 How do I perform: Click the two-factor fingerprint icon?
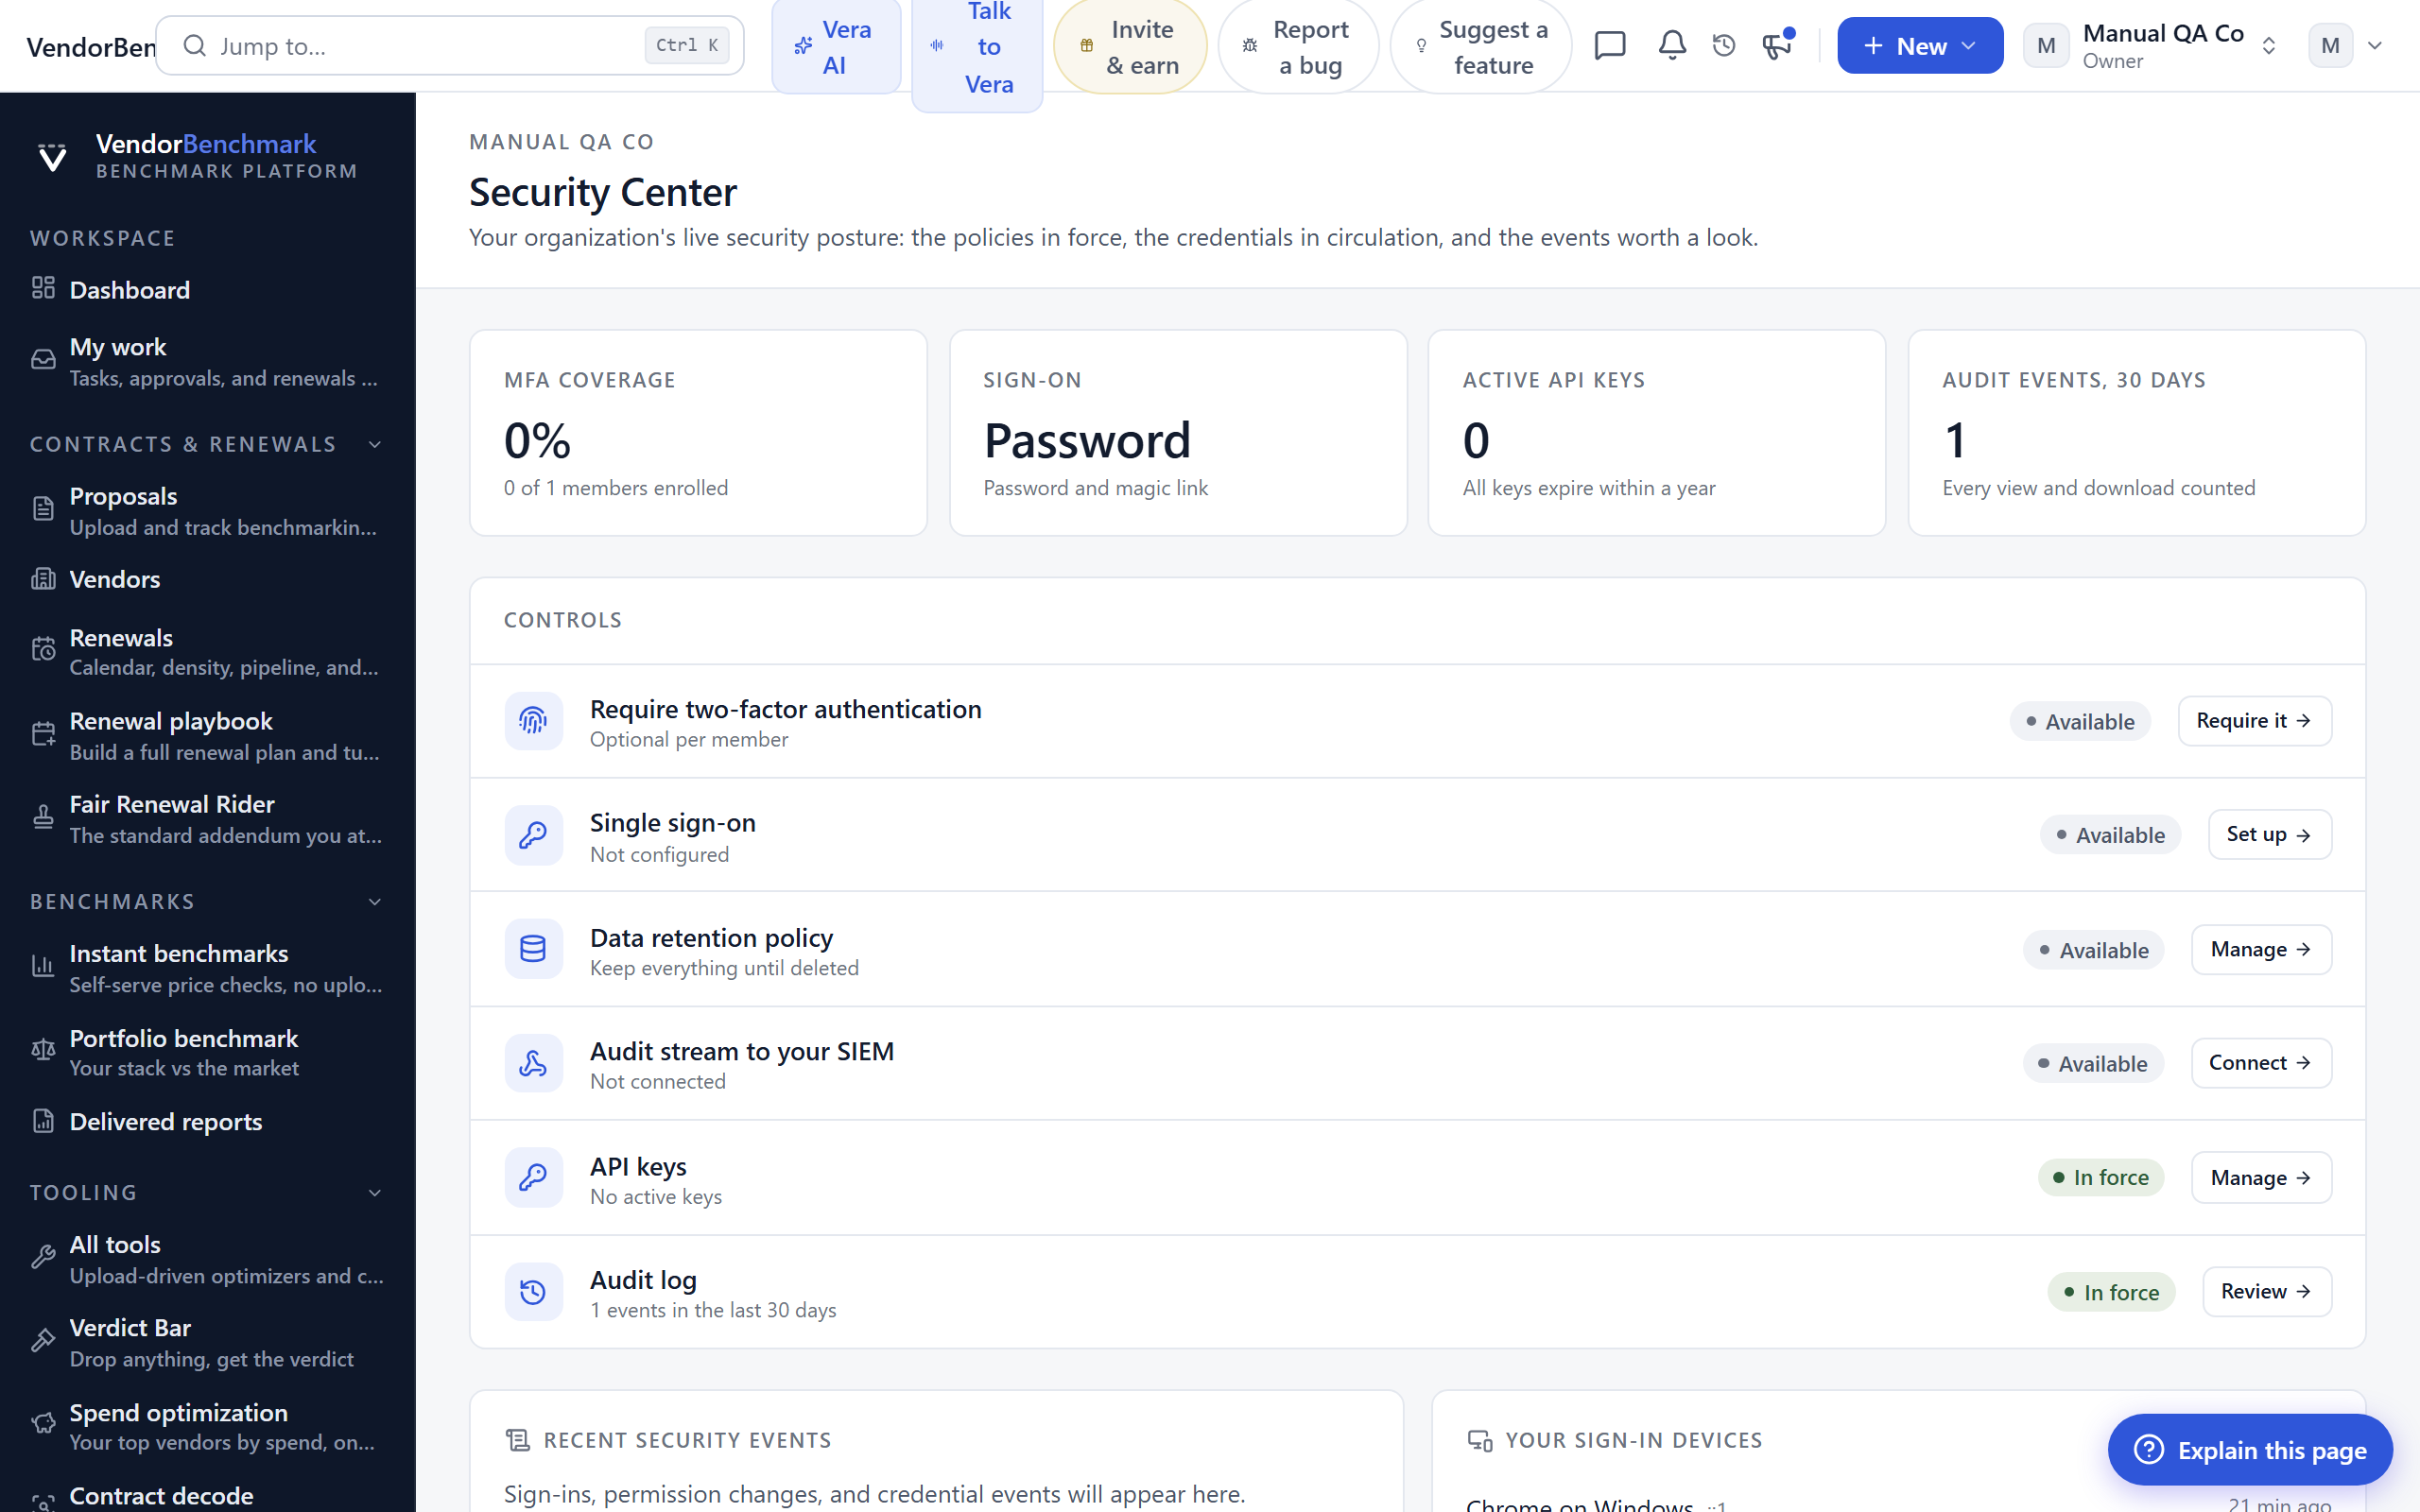click(x=533, y=721)
